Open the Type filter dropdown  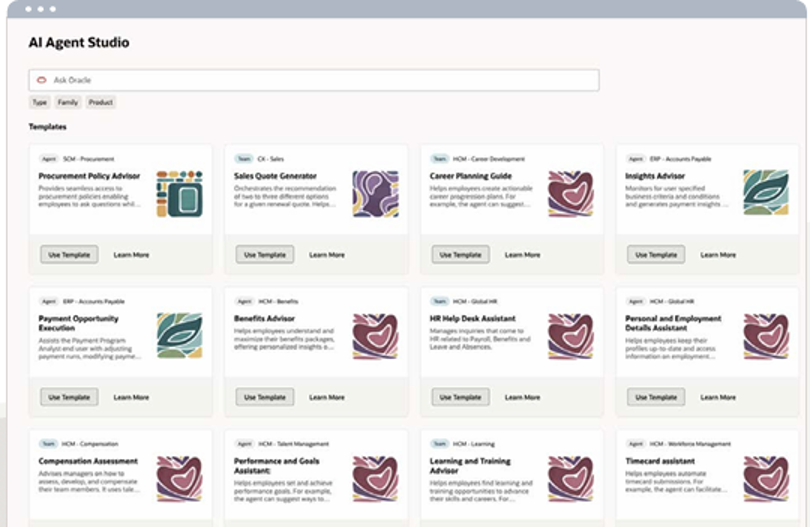pyautogui.click(x=40, y=102)
